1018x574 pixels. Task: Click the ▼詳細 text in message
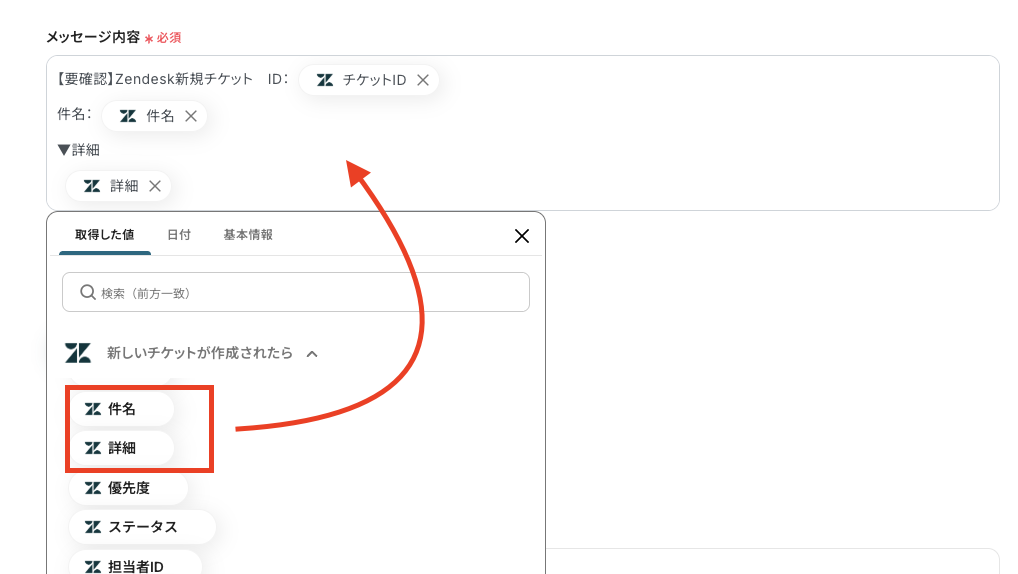tap(79, 150)
